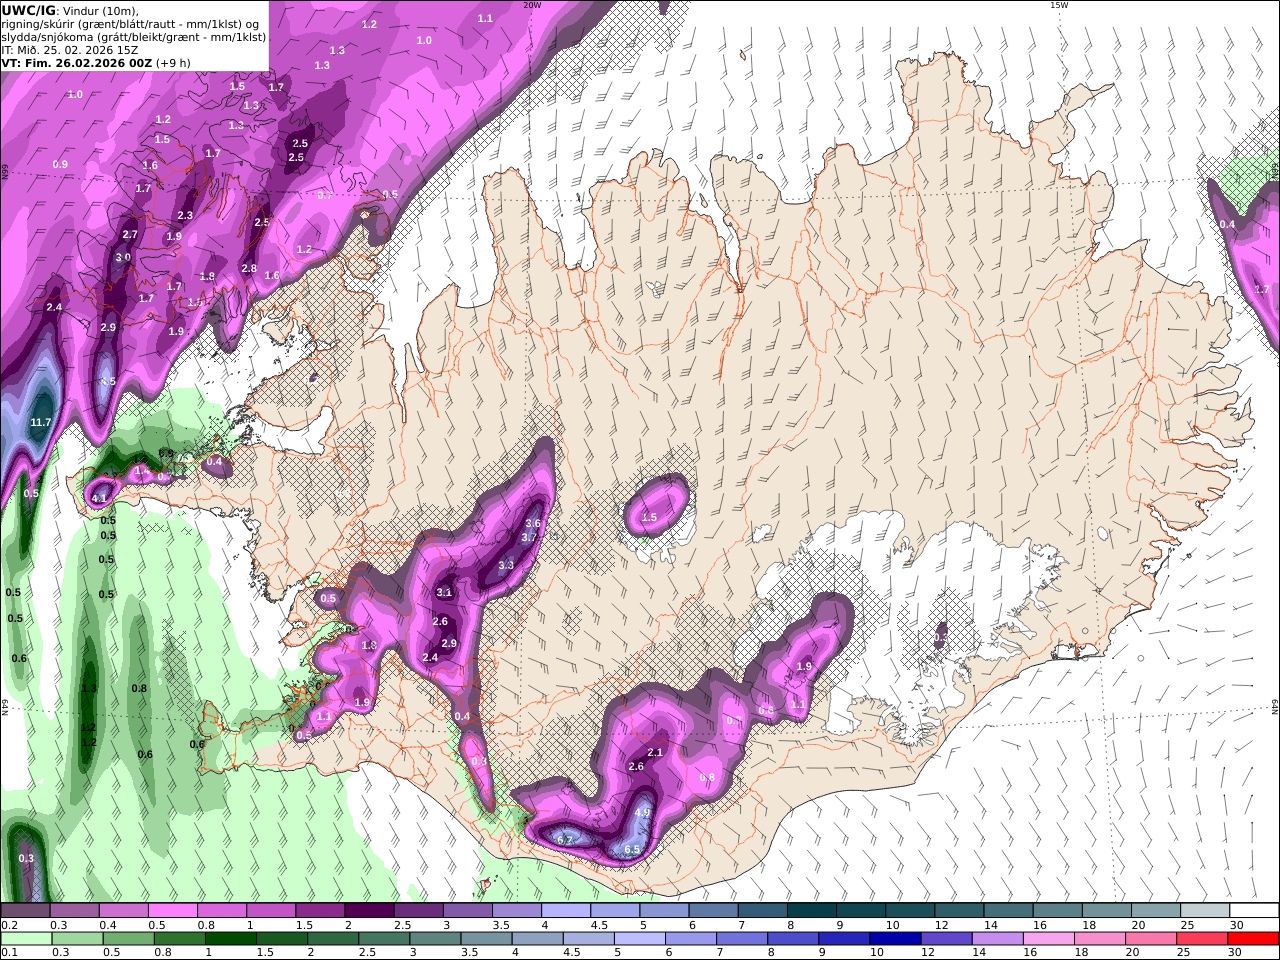This screenshot has height=960, width=1280.
Task: Click the darkest purple swatch labeled 2 in the upper legend row
Action: tap(369, 910)
